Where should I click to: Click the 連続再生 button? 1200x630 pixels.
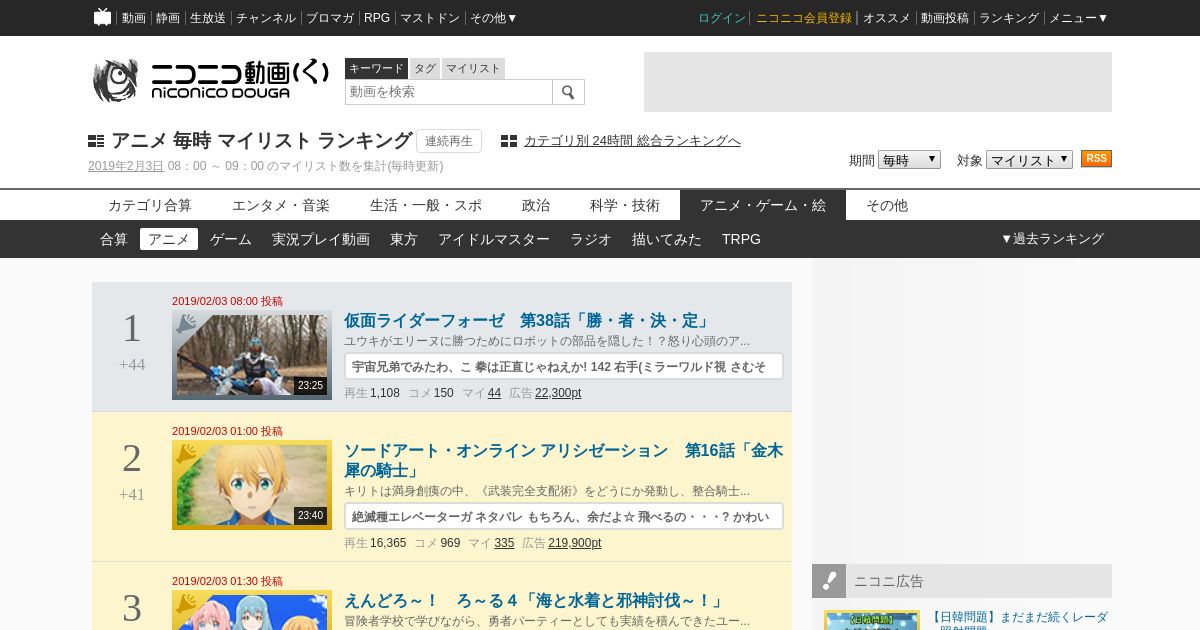pyautogui.click(x=449, y=141)
